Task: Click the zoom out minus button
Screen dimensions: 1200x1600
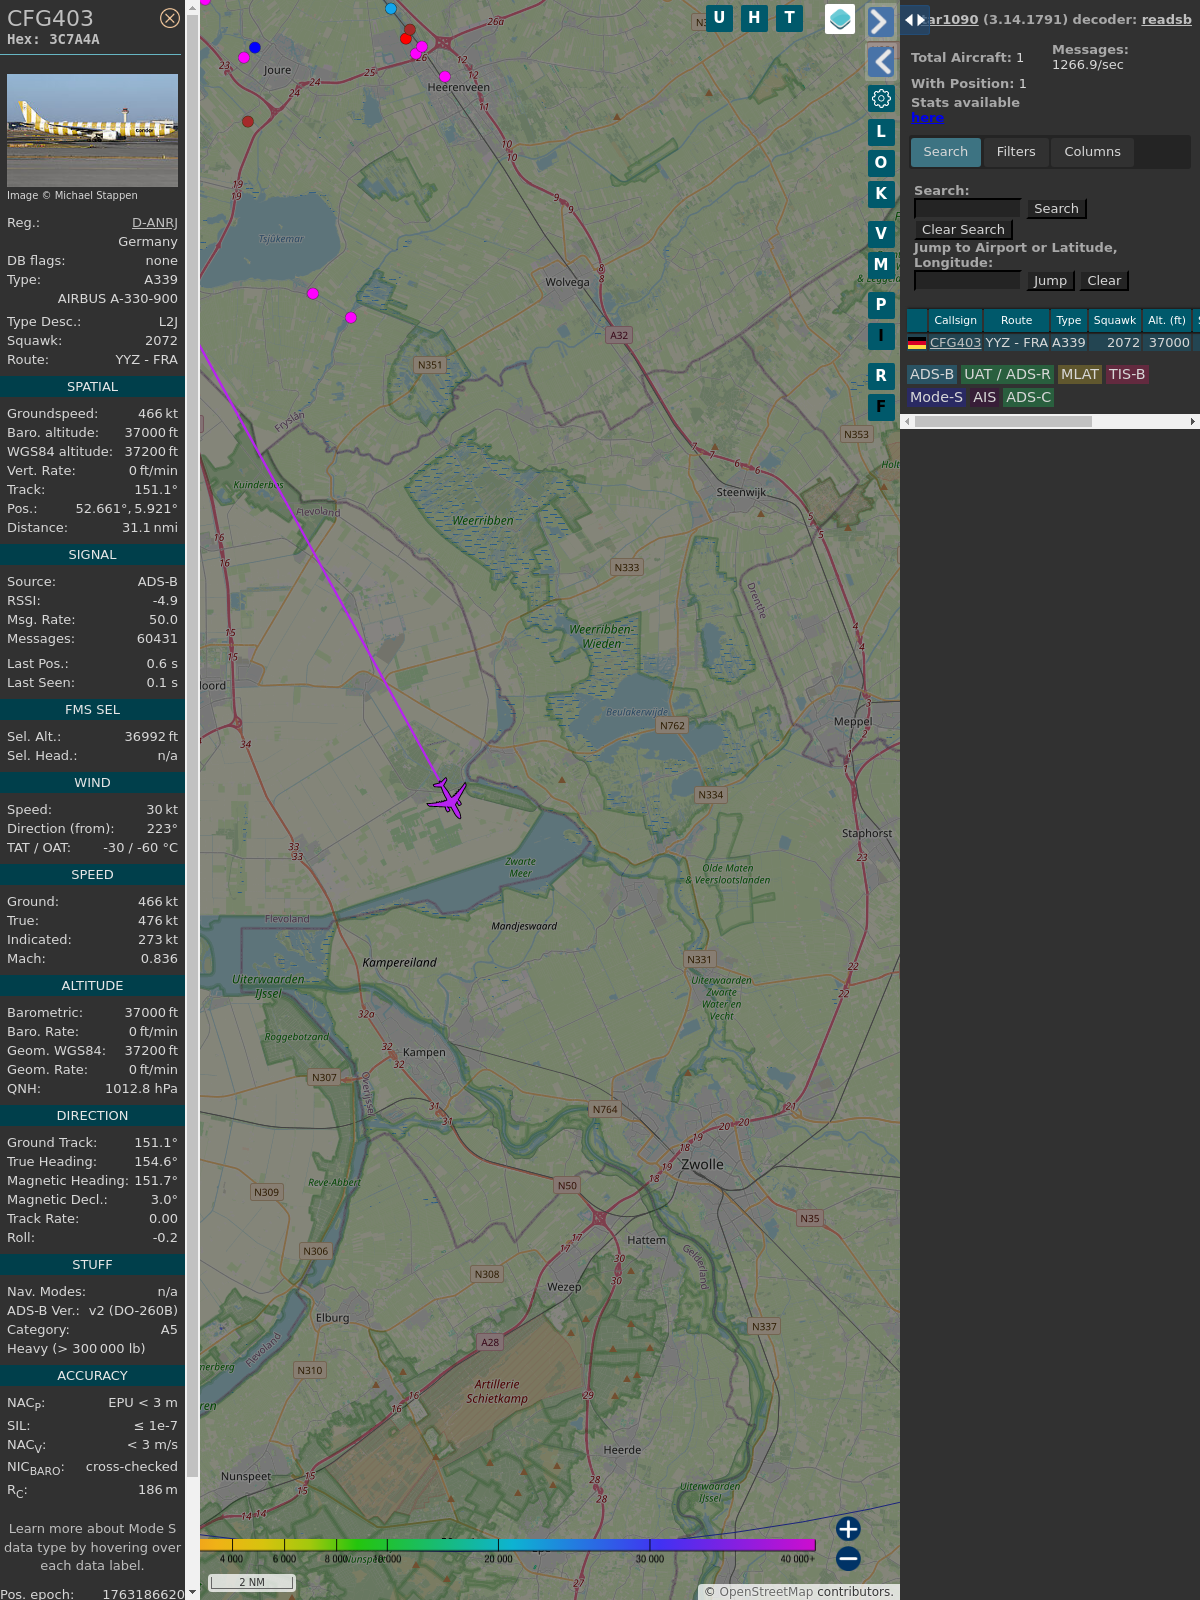Action: (848, 1558)
